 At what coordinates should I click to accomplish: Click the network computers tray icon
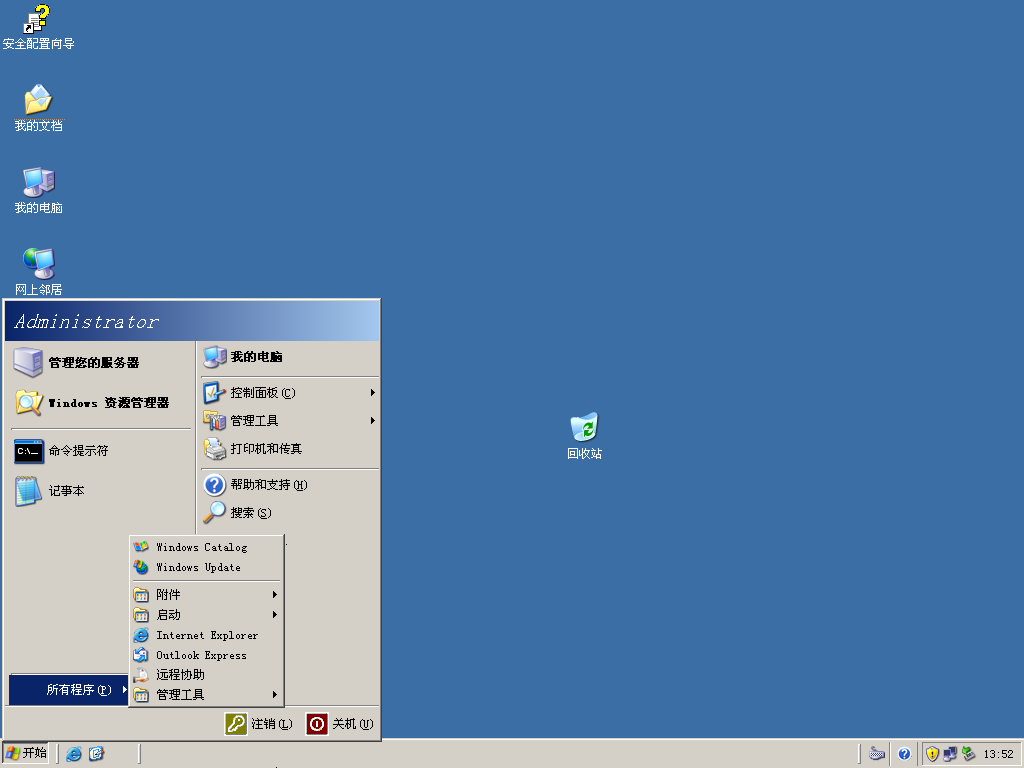(950, 754)
